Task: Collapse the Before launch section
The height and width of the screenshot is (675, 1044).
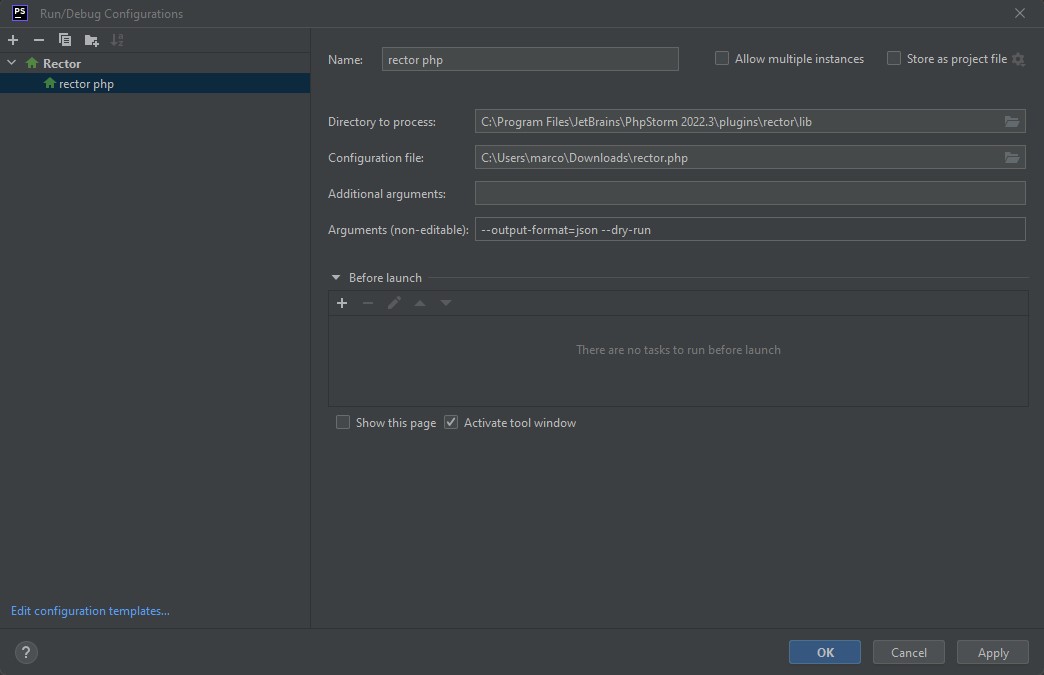Action: 336,277
